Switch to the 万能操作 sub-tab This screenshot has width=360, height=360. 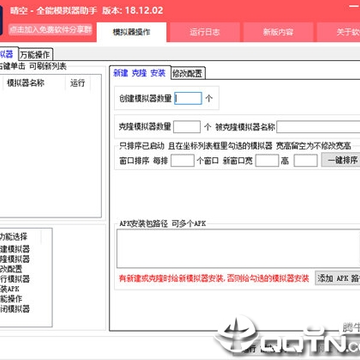pos(35,54)
